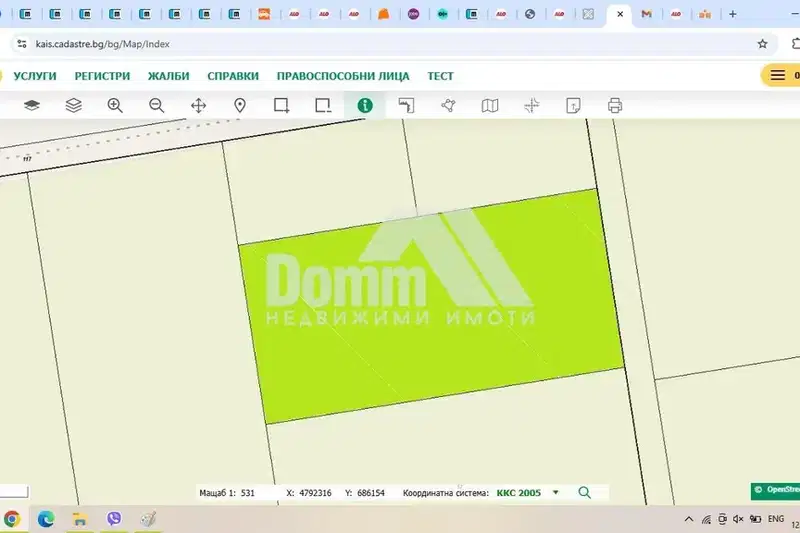Activate the crosshair coordinates tool
This screenshot has height=533, width=800.
pos(532,106)
